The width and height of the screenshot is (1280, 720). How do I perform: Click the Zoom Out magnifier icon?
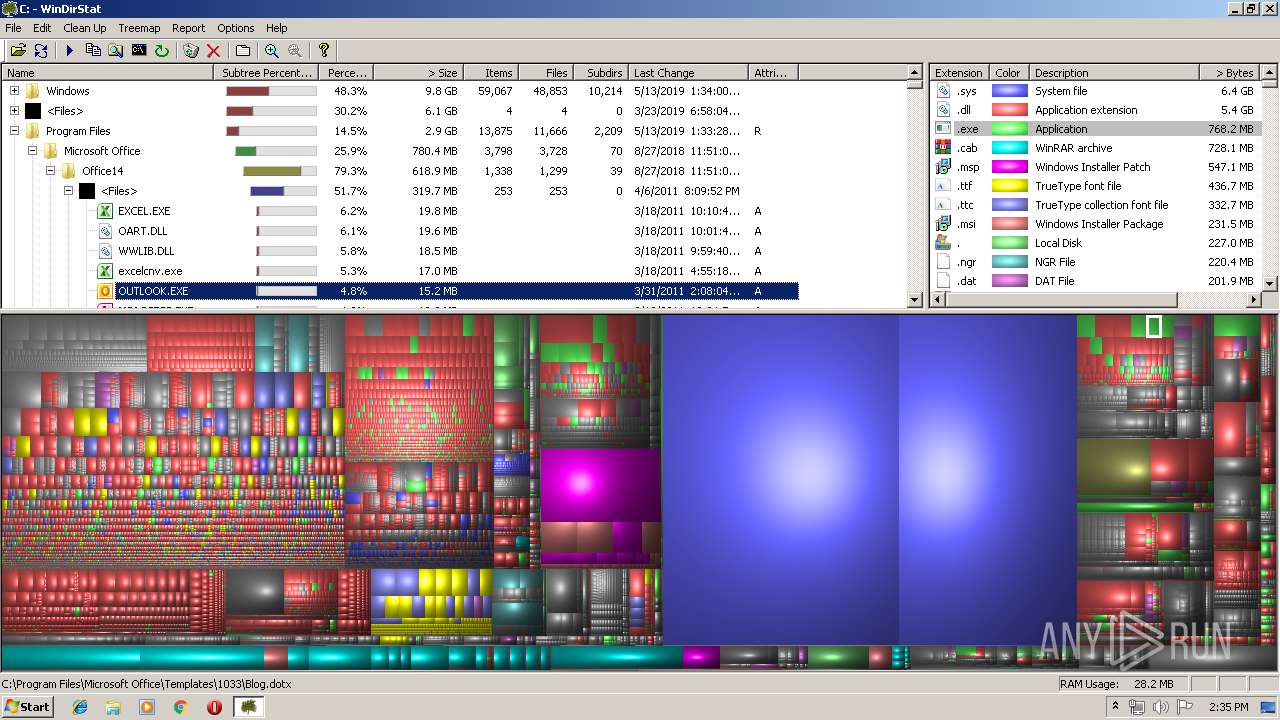295,50
